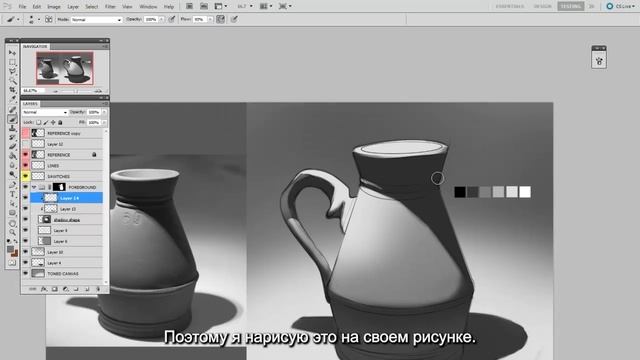640x360 pixels.
Task: Select the Zoom tool in toolbox
Action: point(12,232)
